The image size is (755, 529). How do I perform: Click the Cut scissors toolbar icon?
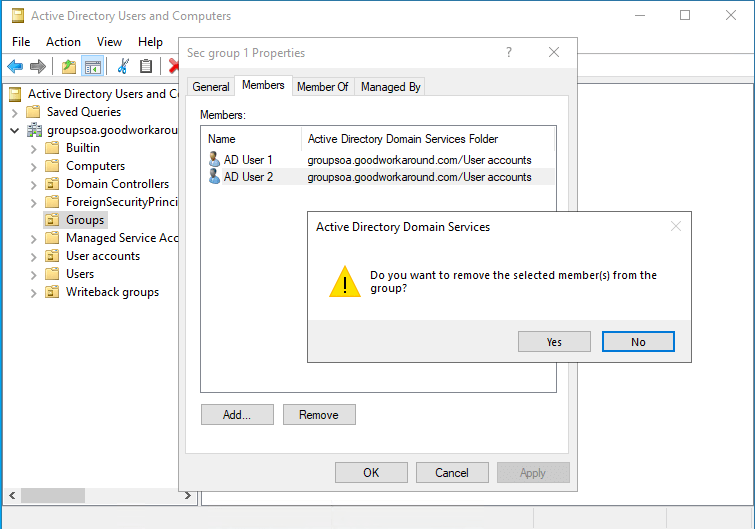[122, 66]
